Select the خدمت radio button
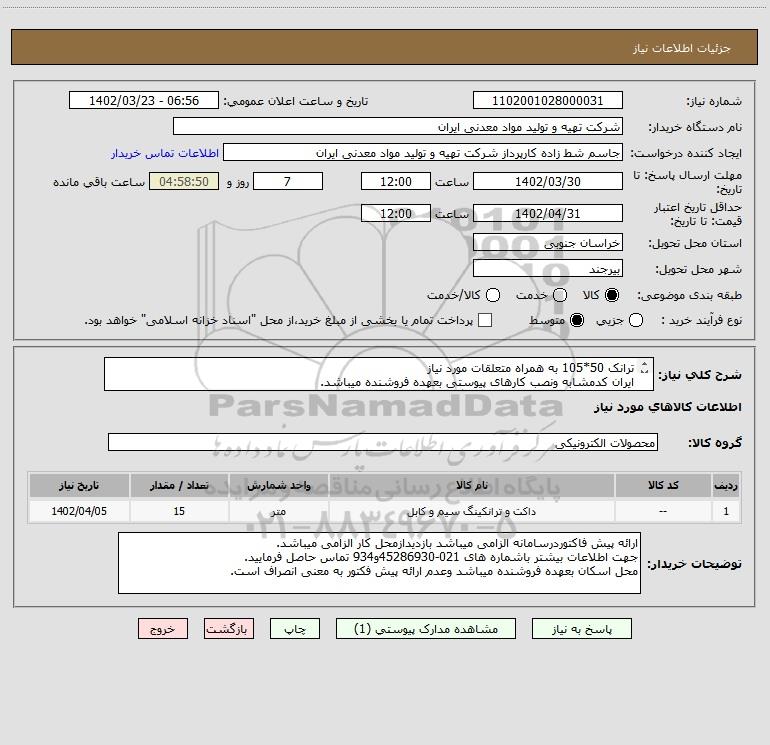Screen dimensions: 770x745 coord(560,295)
